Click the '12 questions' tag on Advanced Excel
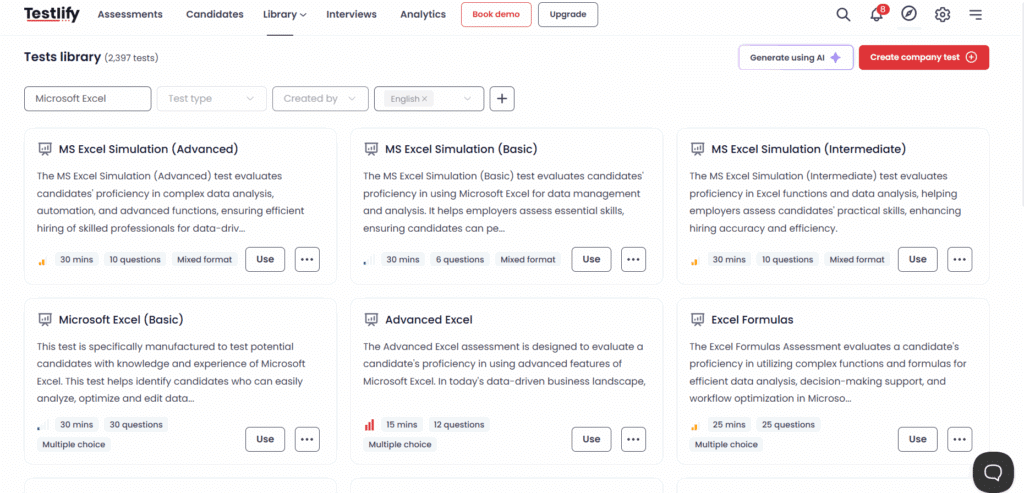This screenshot has height=493, width=1024. (x=458, y=424)
